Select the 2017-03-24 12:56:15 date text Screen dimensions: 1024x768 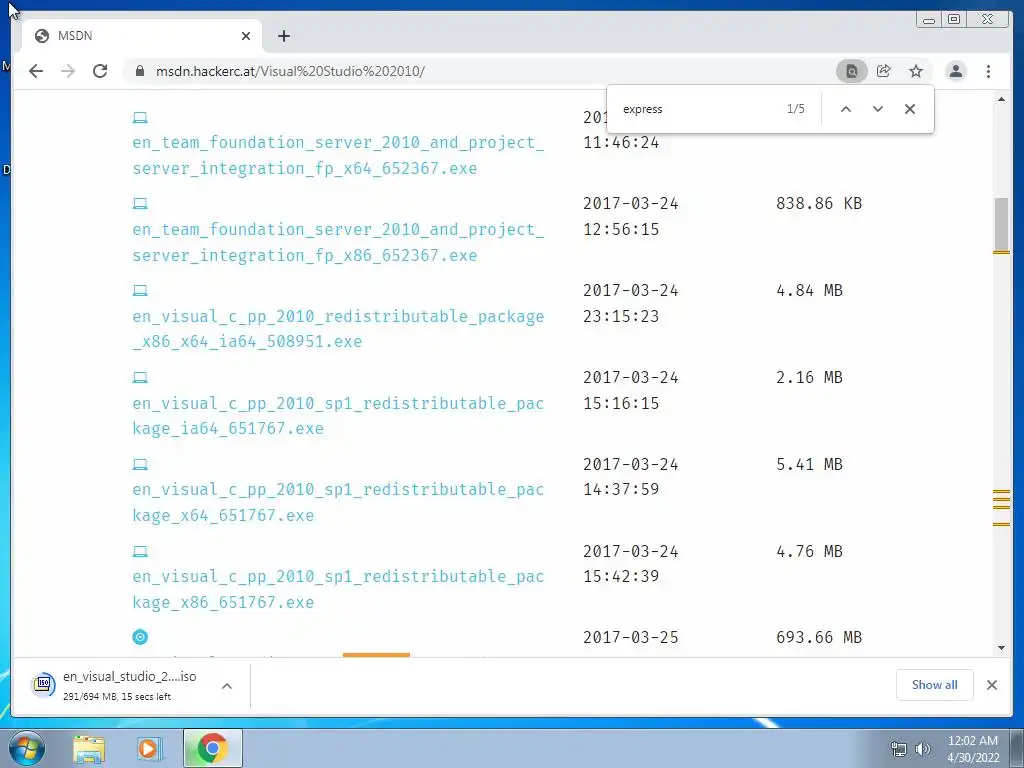tap(630, 216)
